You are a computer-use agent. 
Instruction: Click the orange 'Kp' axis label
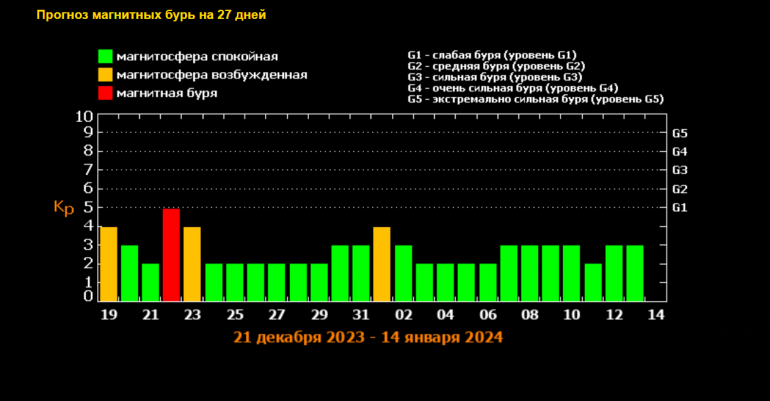63,208
